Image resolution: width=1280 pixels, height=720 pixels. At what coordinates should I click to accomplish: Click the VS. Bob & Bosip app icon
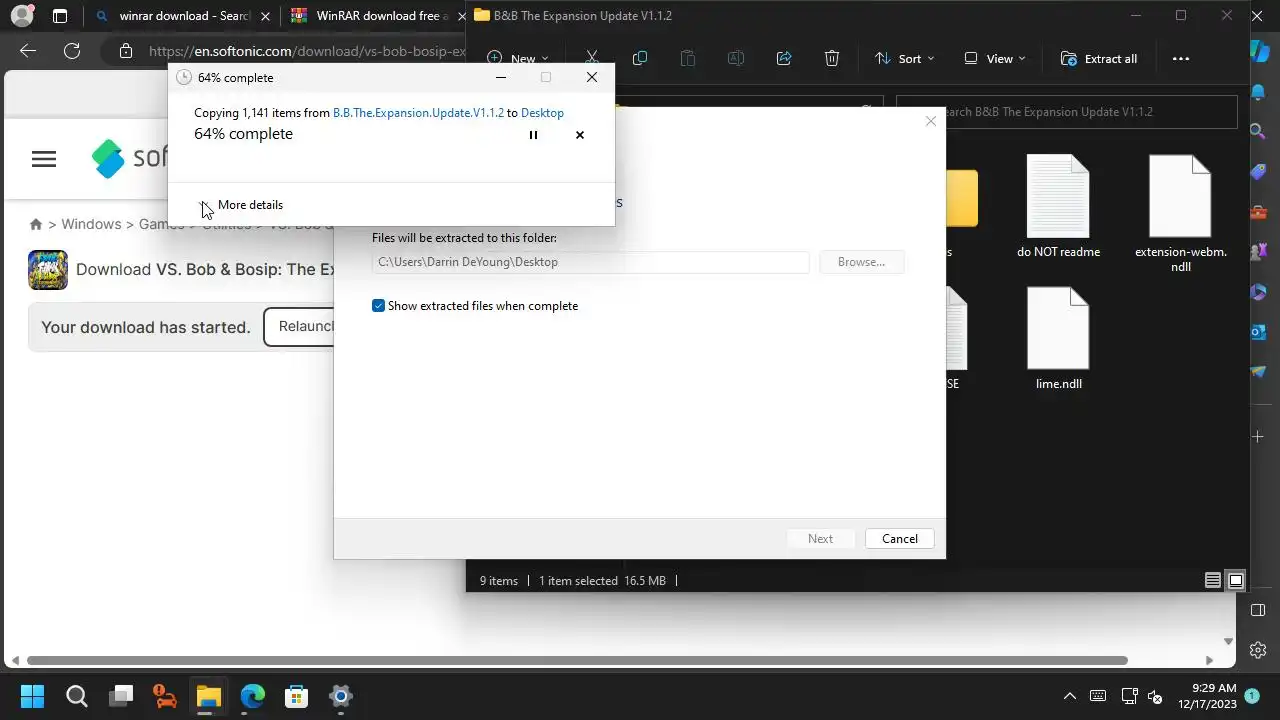click(x=48, y=270)
